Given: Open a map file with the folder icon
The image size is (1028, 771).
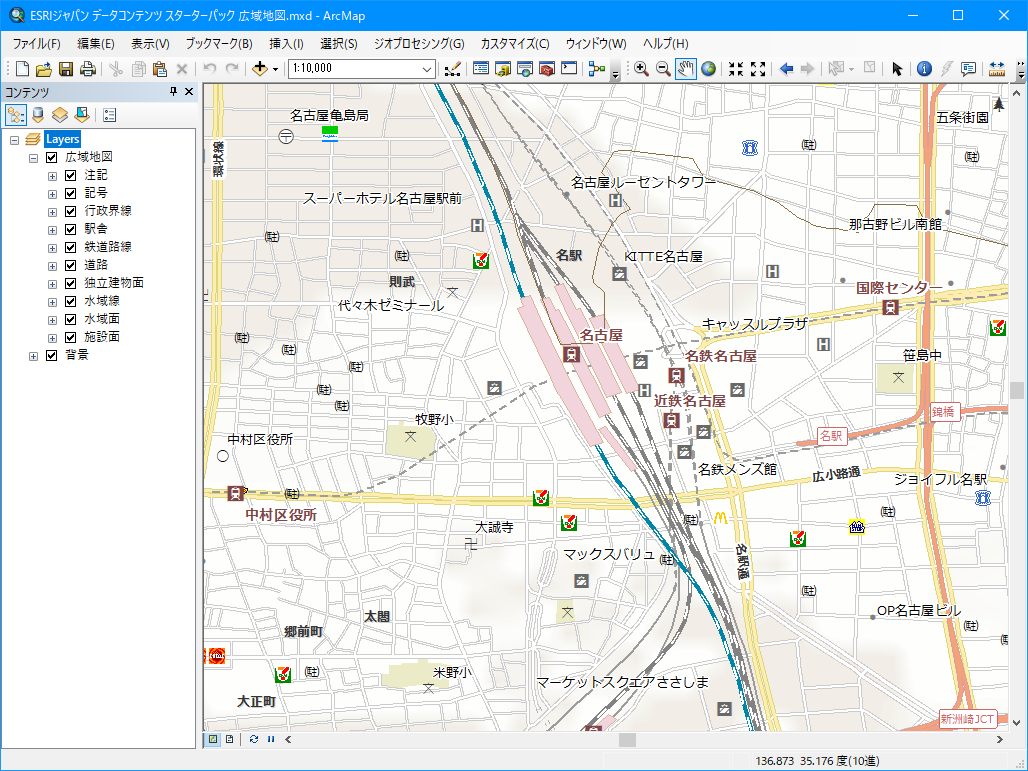Looking at the screenshot, I should click(x=44, y=68).
